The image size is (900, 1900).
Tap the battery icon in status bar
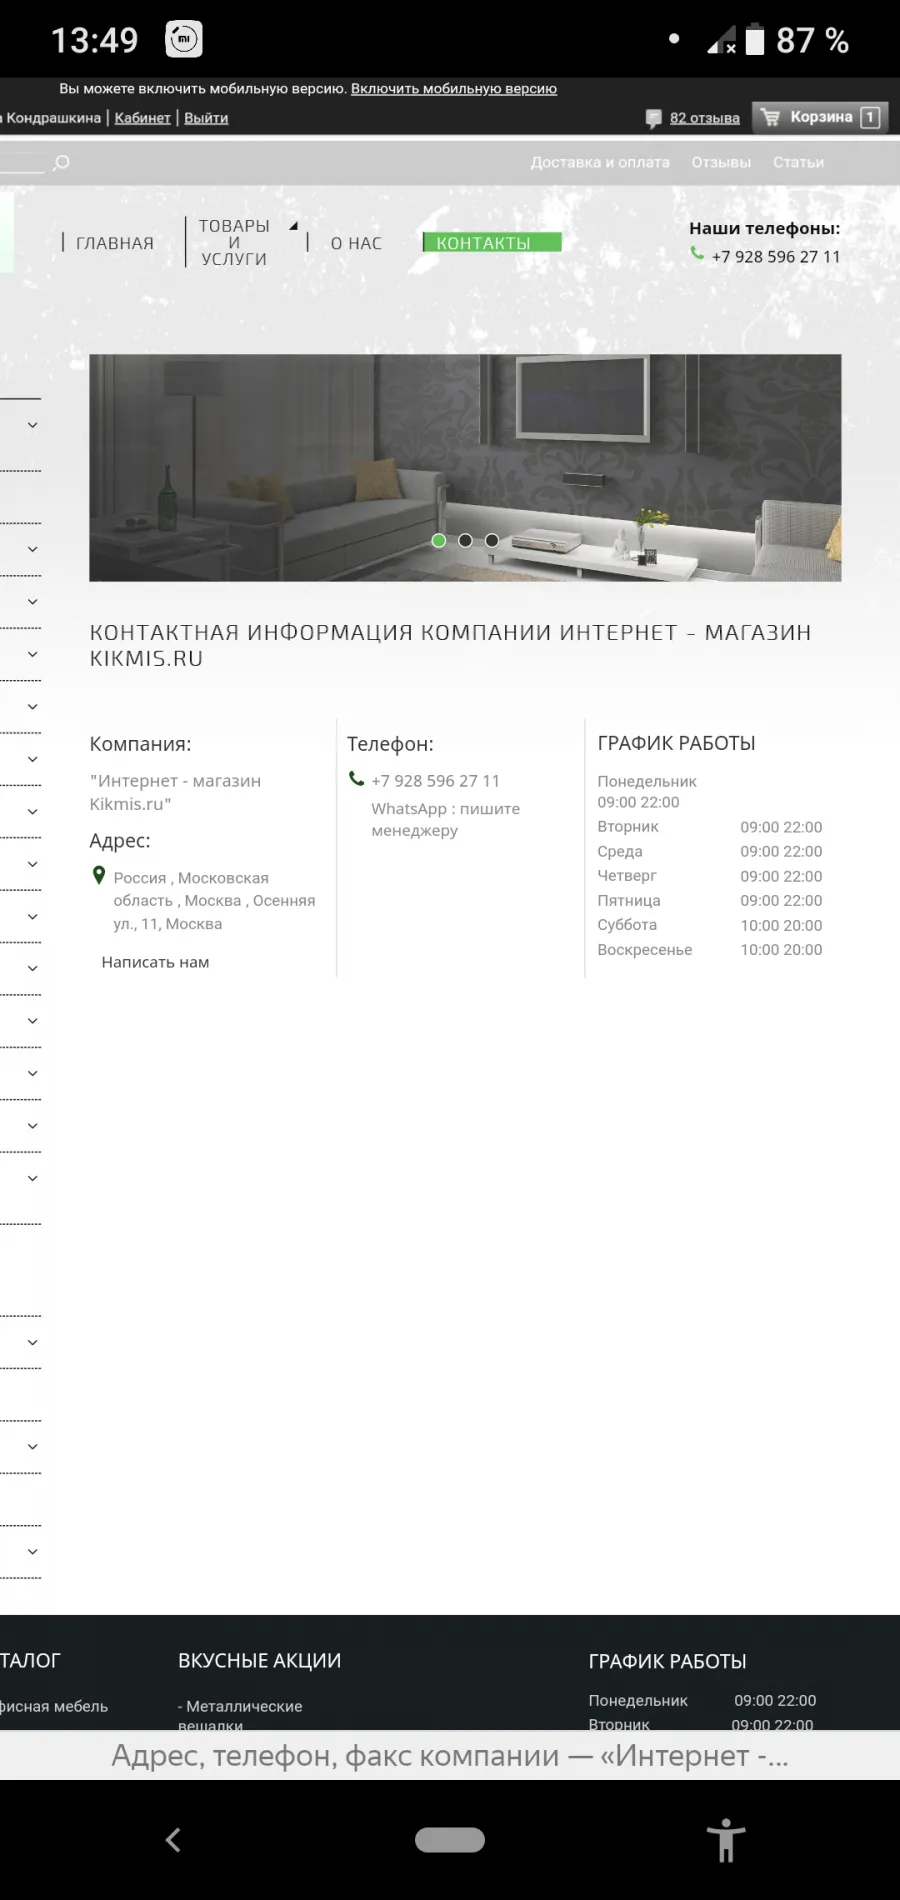(755, 40)
